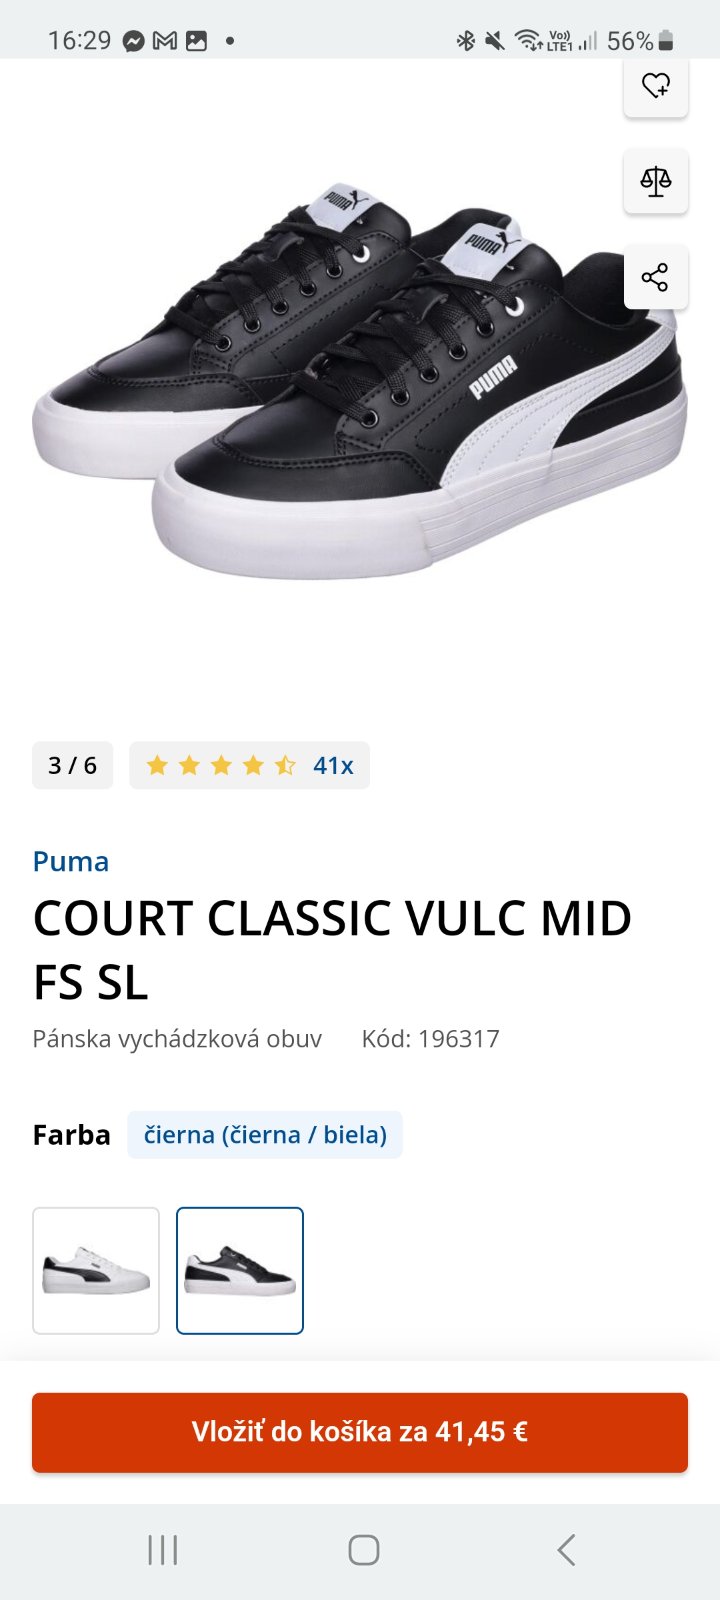The image size is (720, 1600).
Task: Open the 41x star ratings reviews
Action: pos(249,765)
